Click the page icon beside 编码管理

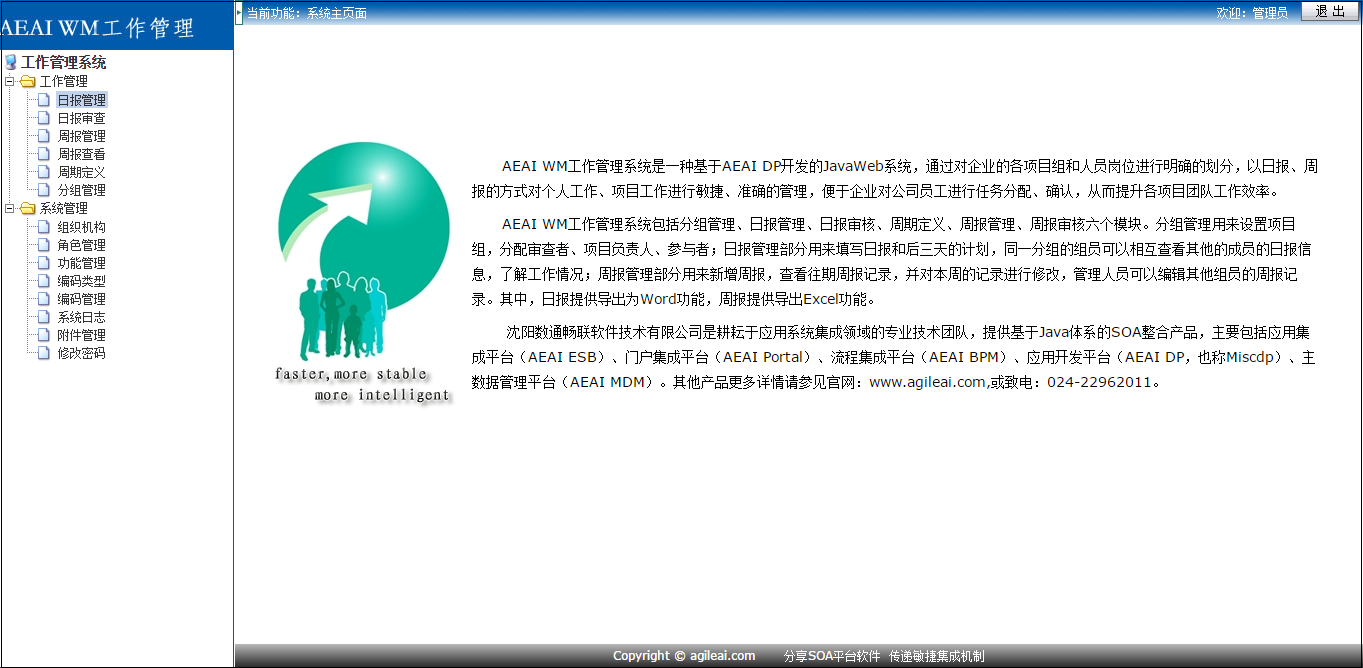[x=44, y=299]
